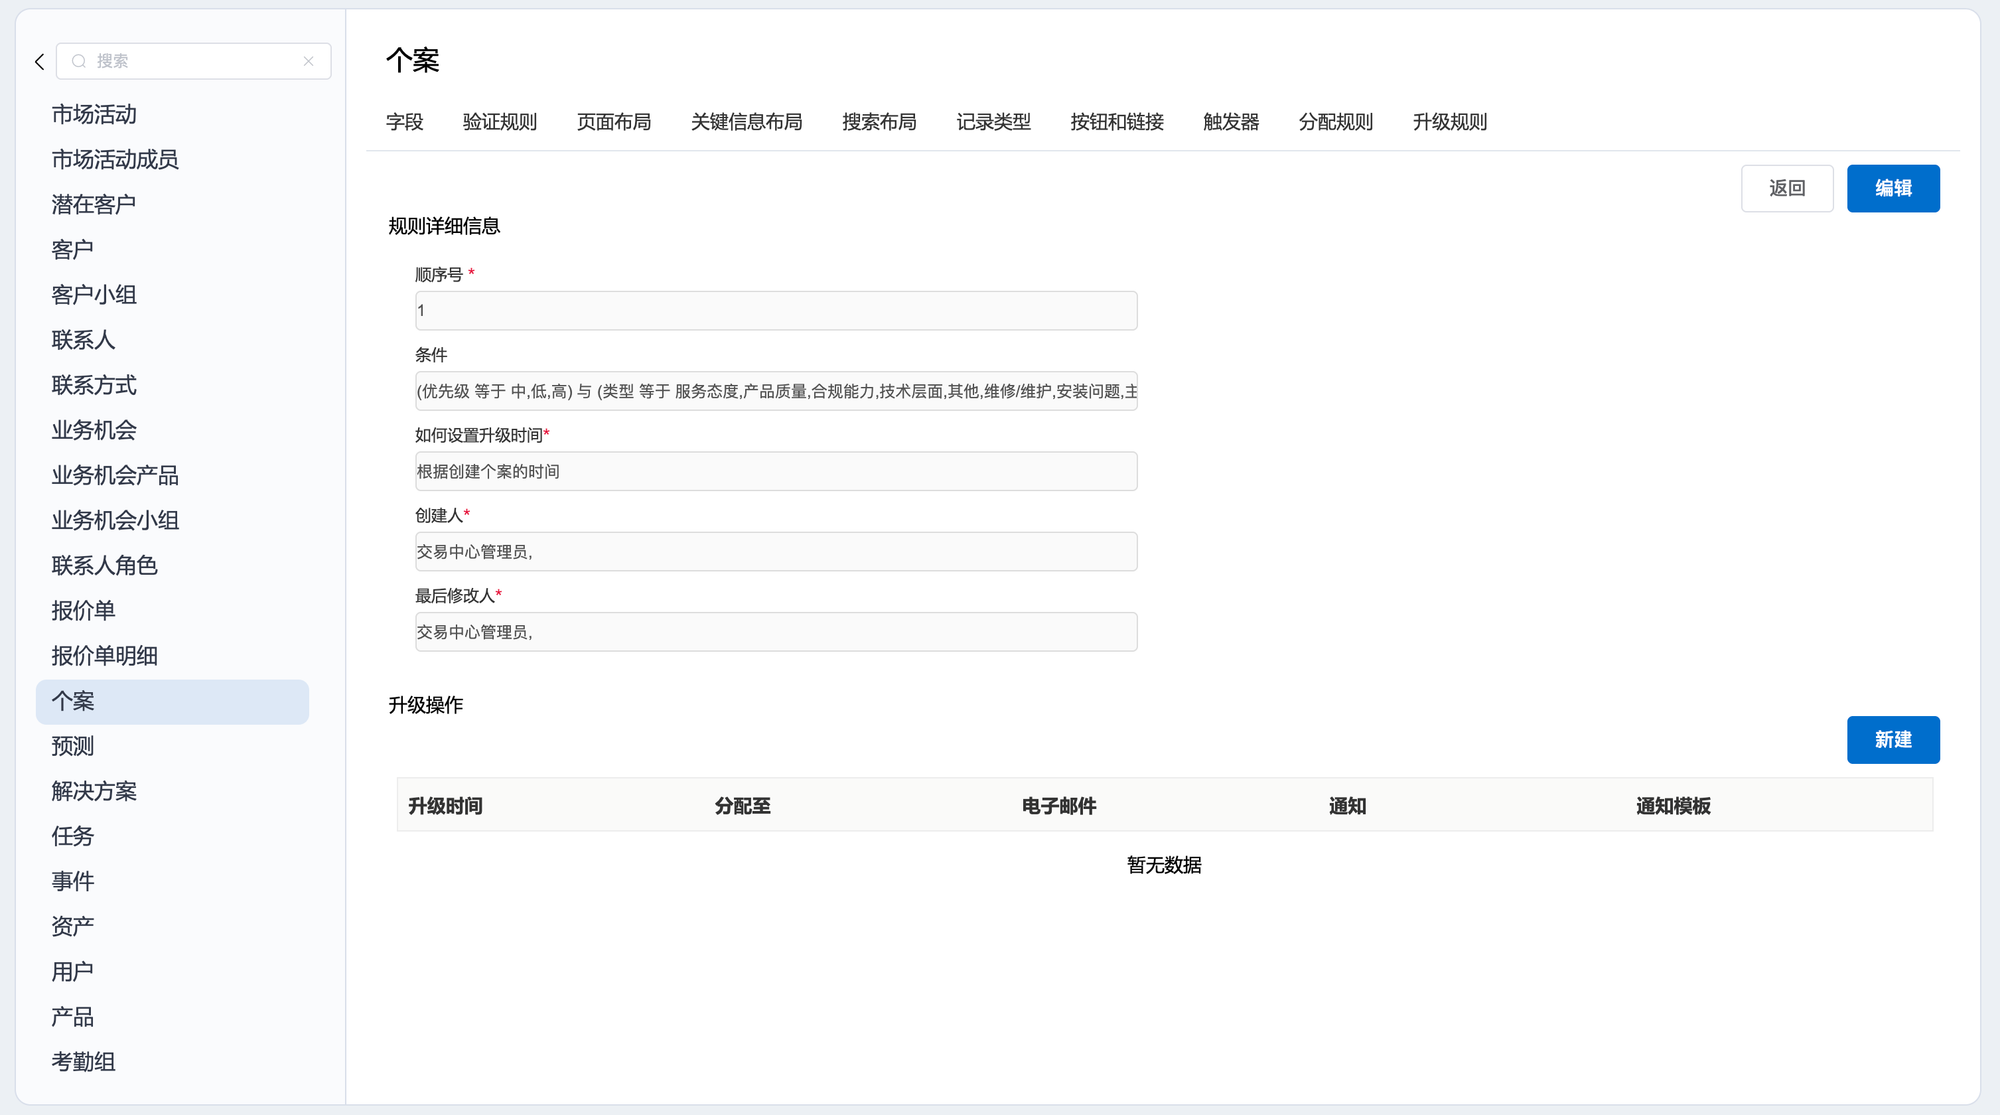
Task: Switch to the 字段 tab
Action: click(x=404, y=122)
